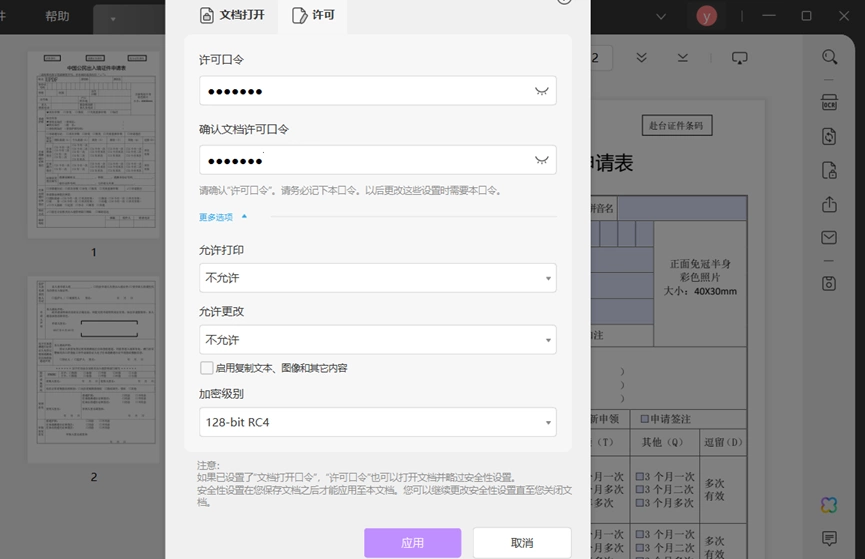This screenshot has width=865, height=559.
Task: Expand the 128-bit RC4 encryption level dropdown
Action: [378, 422]
